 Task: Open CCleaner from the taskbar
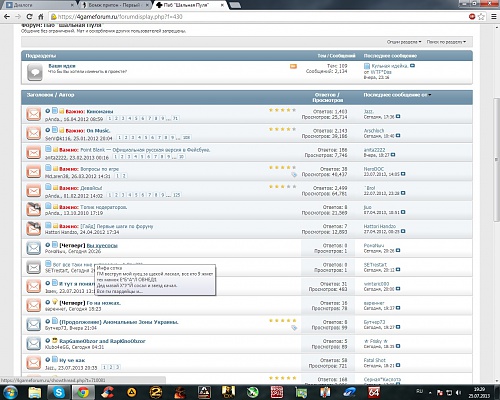107,392
